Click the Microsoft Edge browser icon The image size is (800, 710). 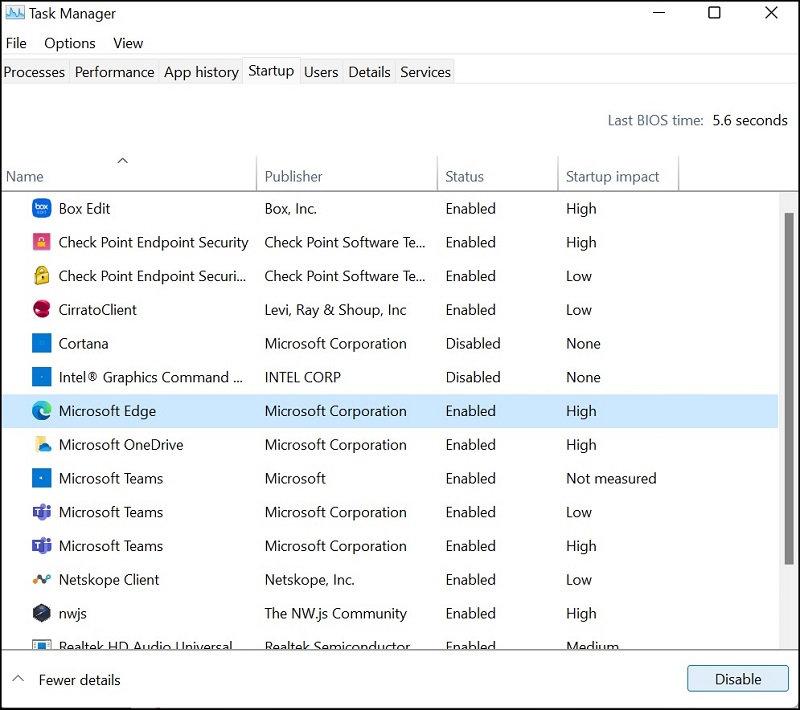pos(41,411)
